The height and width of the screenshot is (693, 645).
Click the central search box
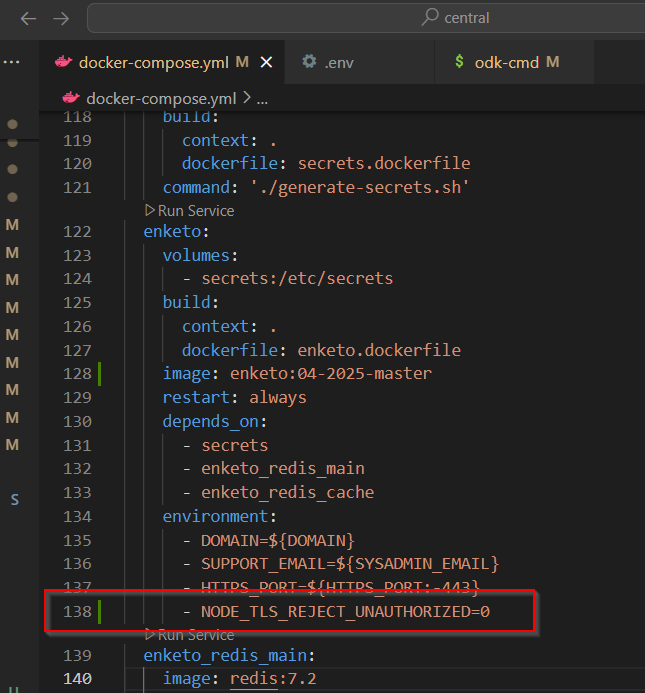tap(366, 18)
